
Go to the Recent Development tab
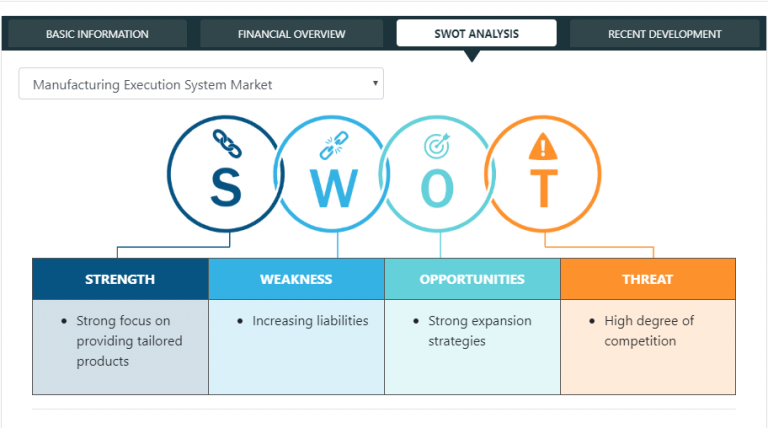coord(664,34)
